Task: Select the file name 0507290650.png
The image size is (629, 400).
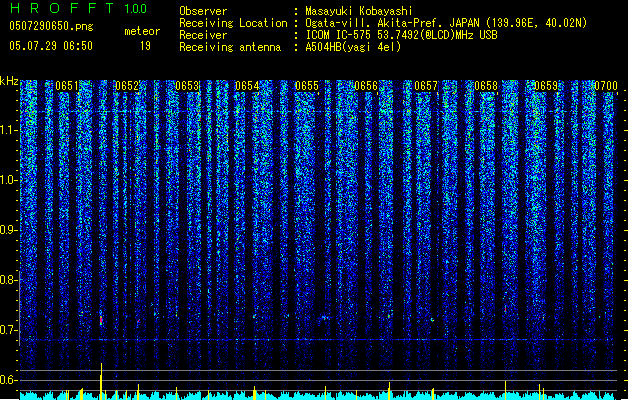Action: (x=51, y=26)
